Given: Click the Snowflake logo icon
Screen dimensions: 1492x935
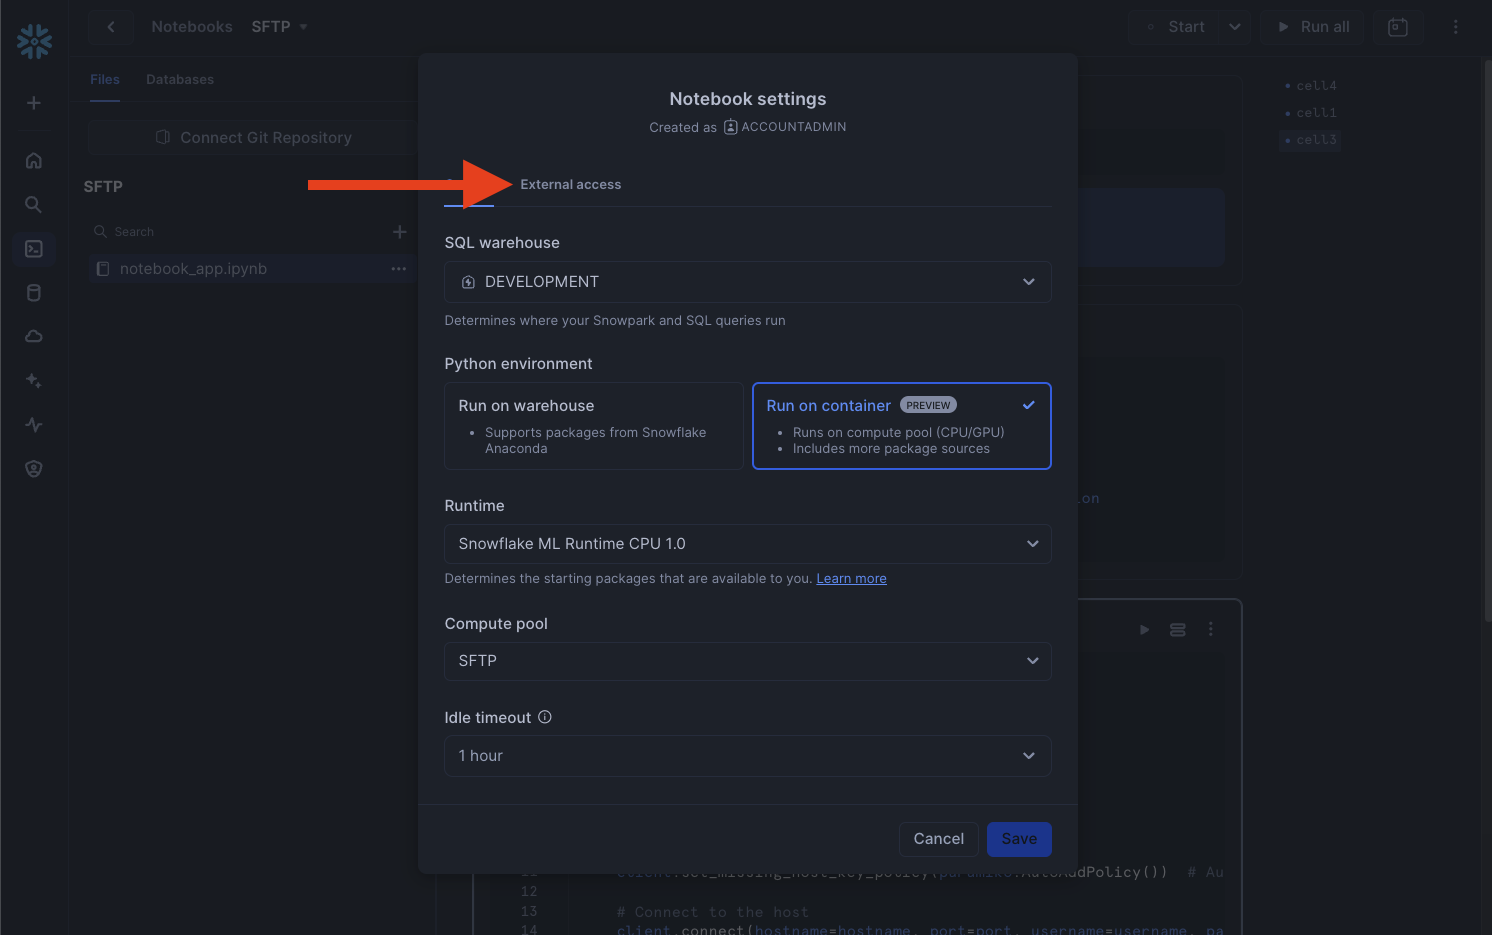Looking at the screenshot, I should tap(34, 41).
